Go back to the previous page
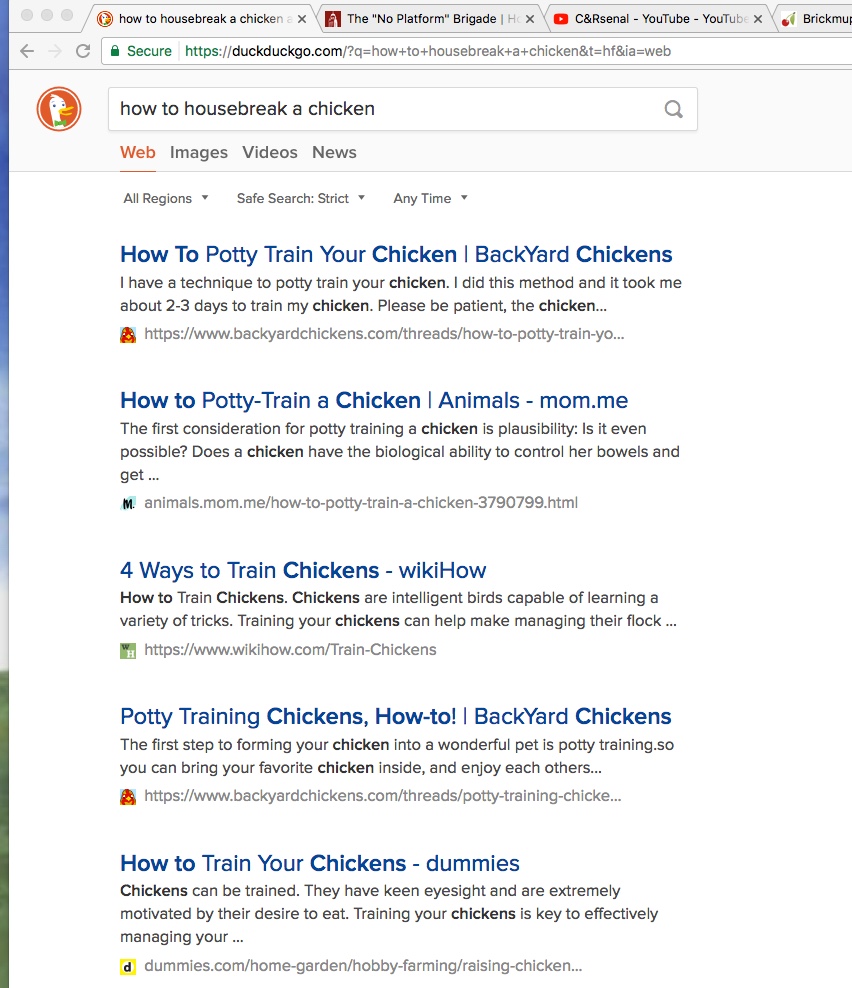852x988 pixels. pyautogui.click(x=27, y=51)
